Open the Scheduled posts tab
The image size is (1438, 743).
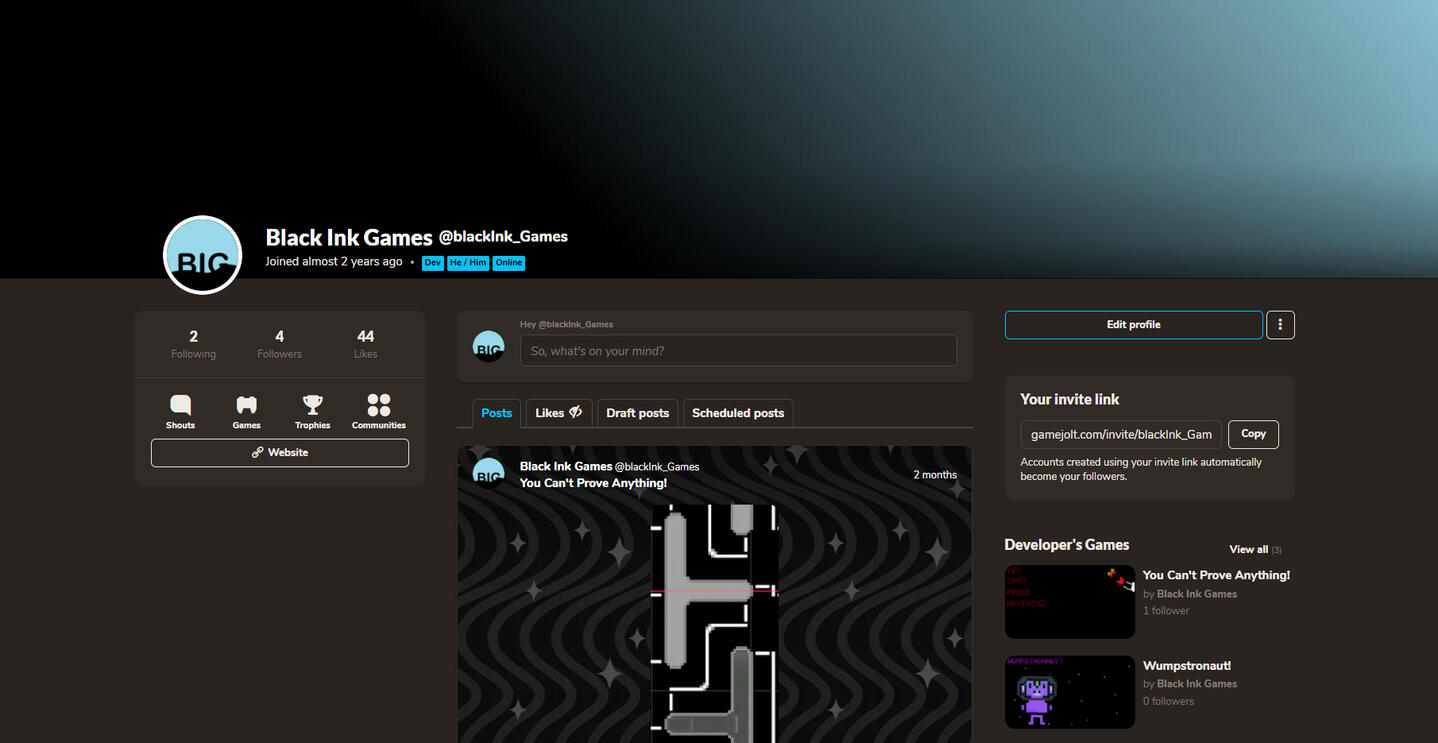[738, 413]
